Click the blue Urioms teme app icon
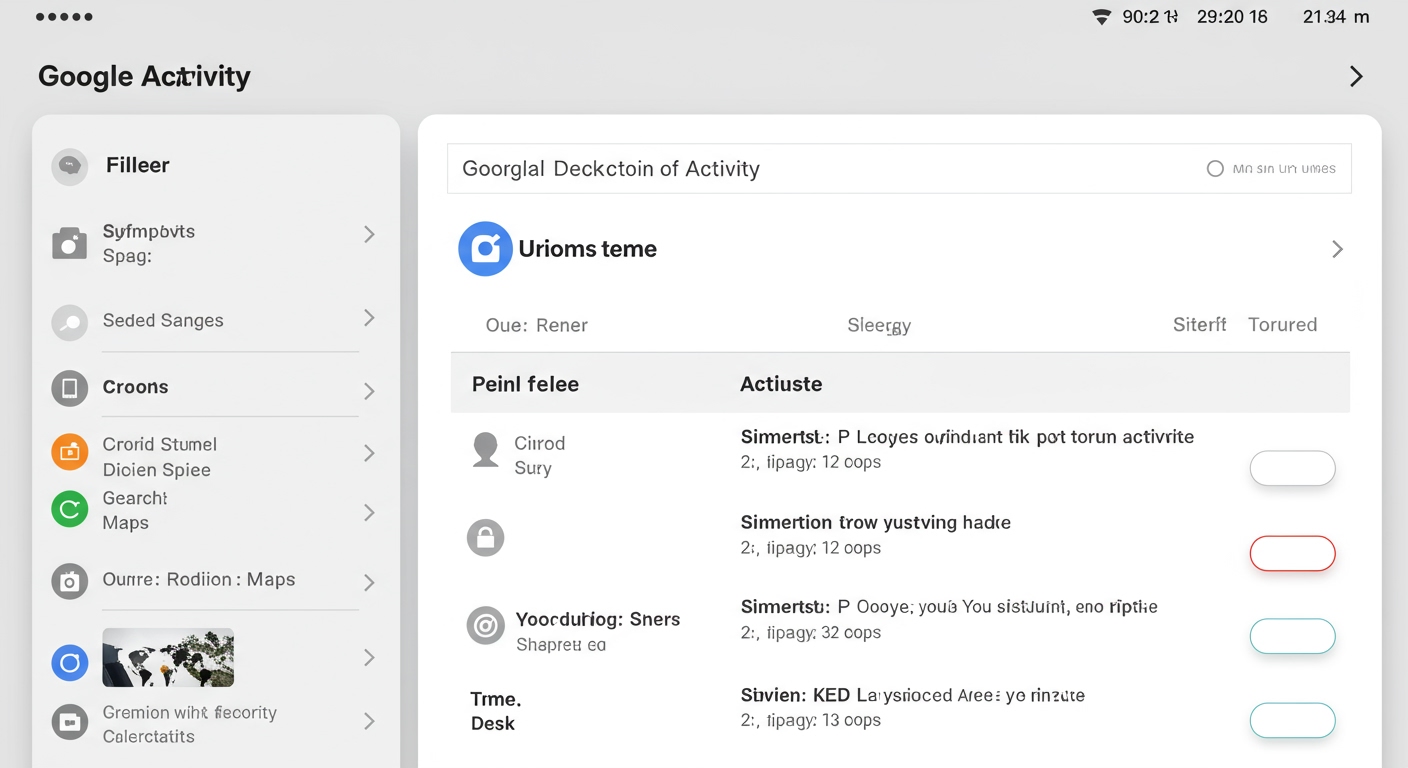 tap(485, 249)
